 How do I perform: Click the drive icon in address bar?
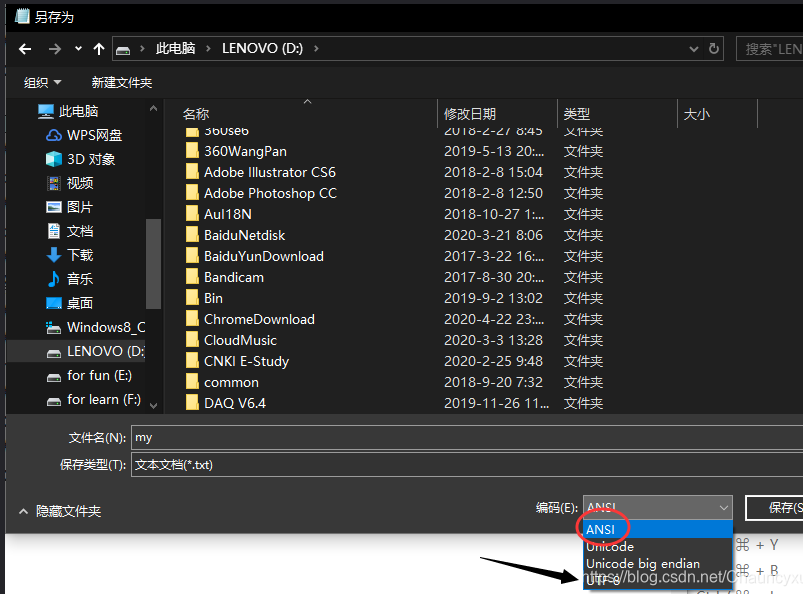tap(123, 50)
